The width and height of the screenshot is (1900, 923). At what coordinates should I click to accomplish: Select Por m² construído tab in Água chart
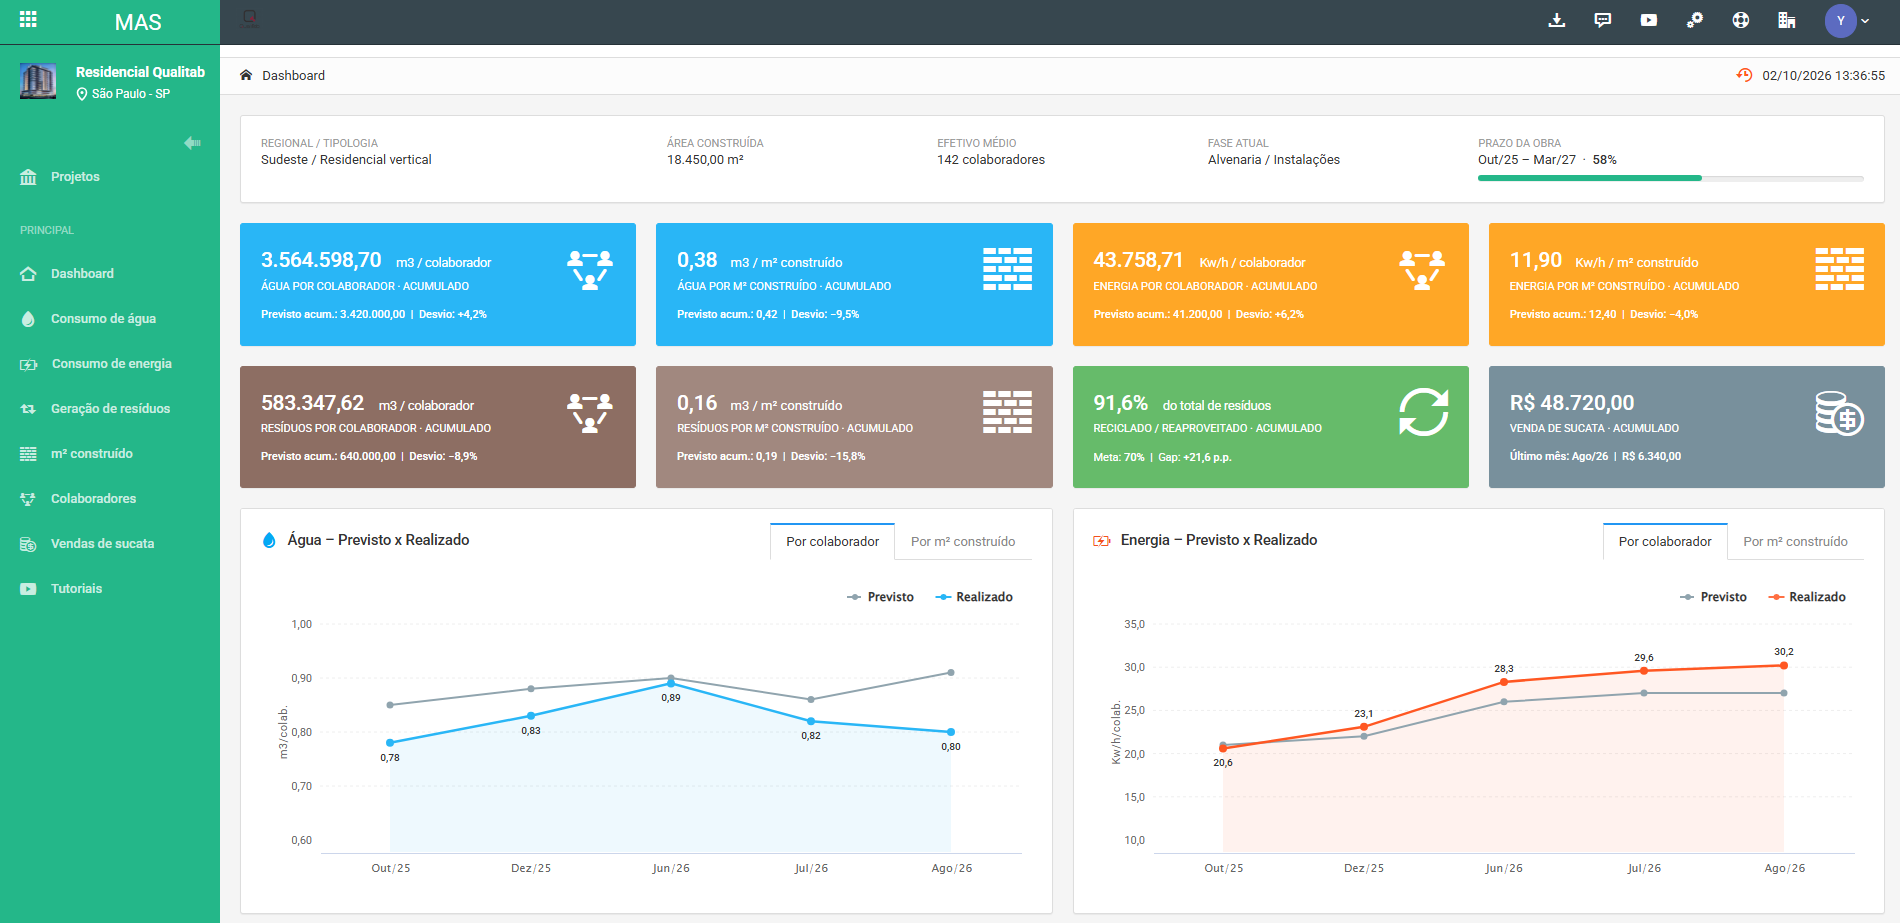[x=963, y=541]
